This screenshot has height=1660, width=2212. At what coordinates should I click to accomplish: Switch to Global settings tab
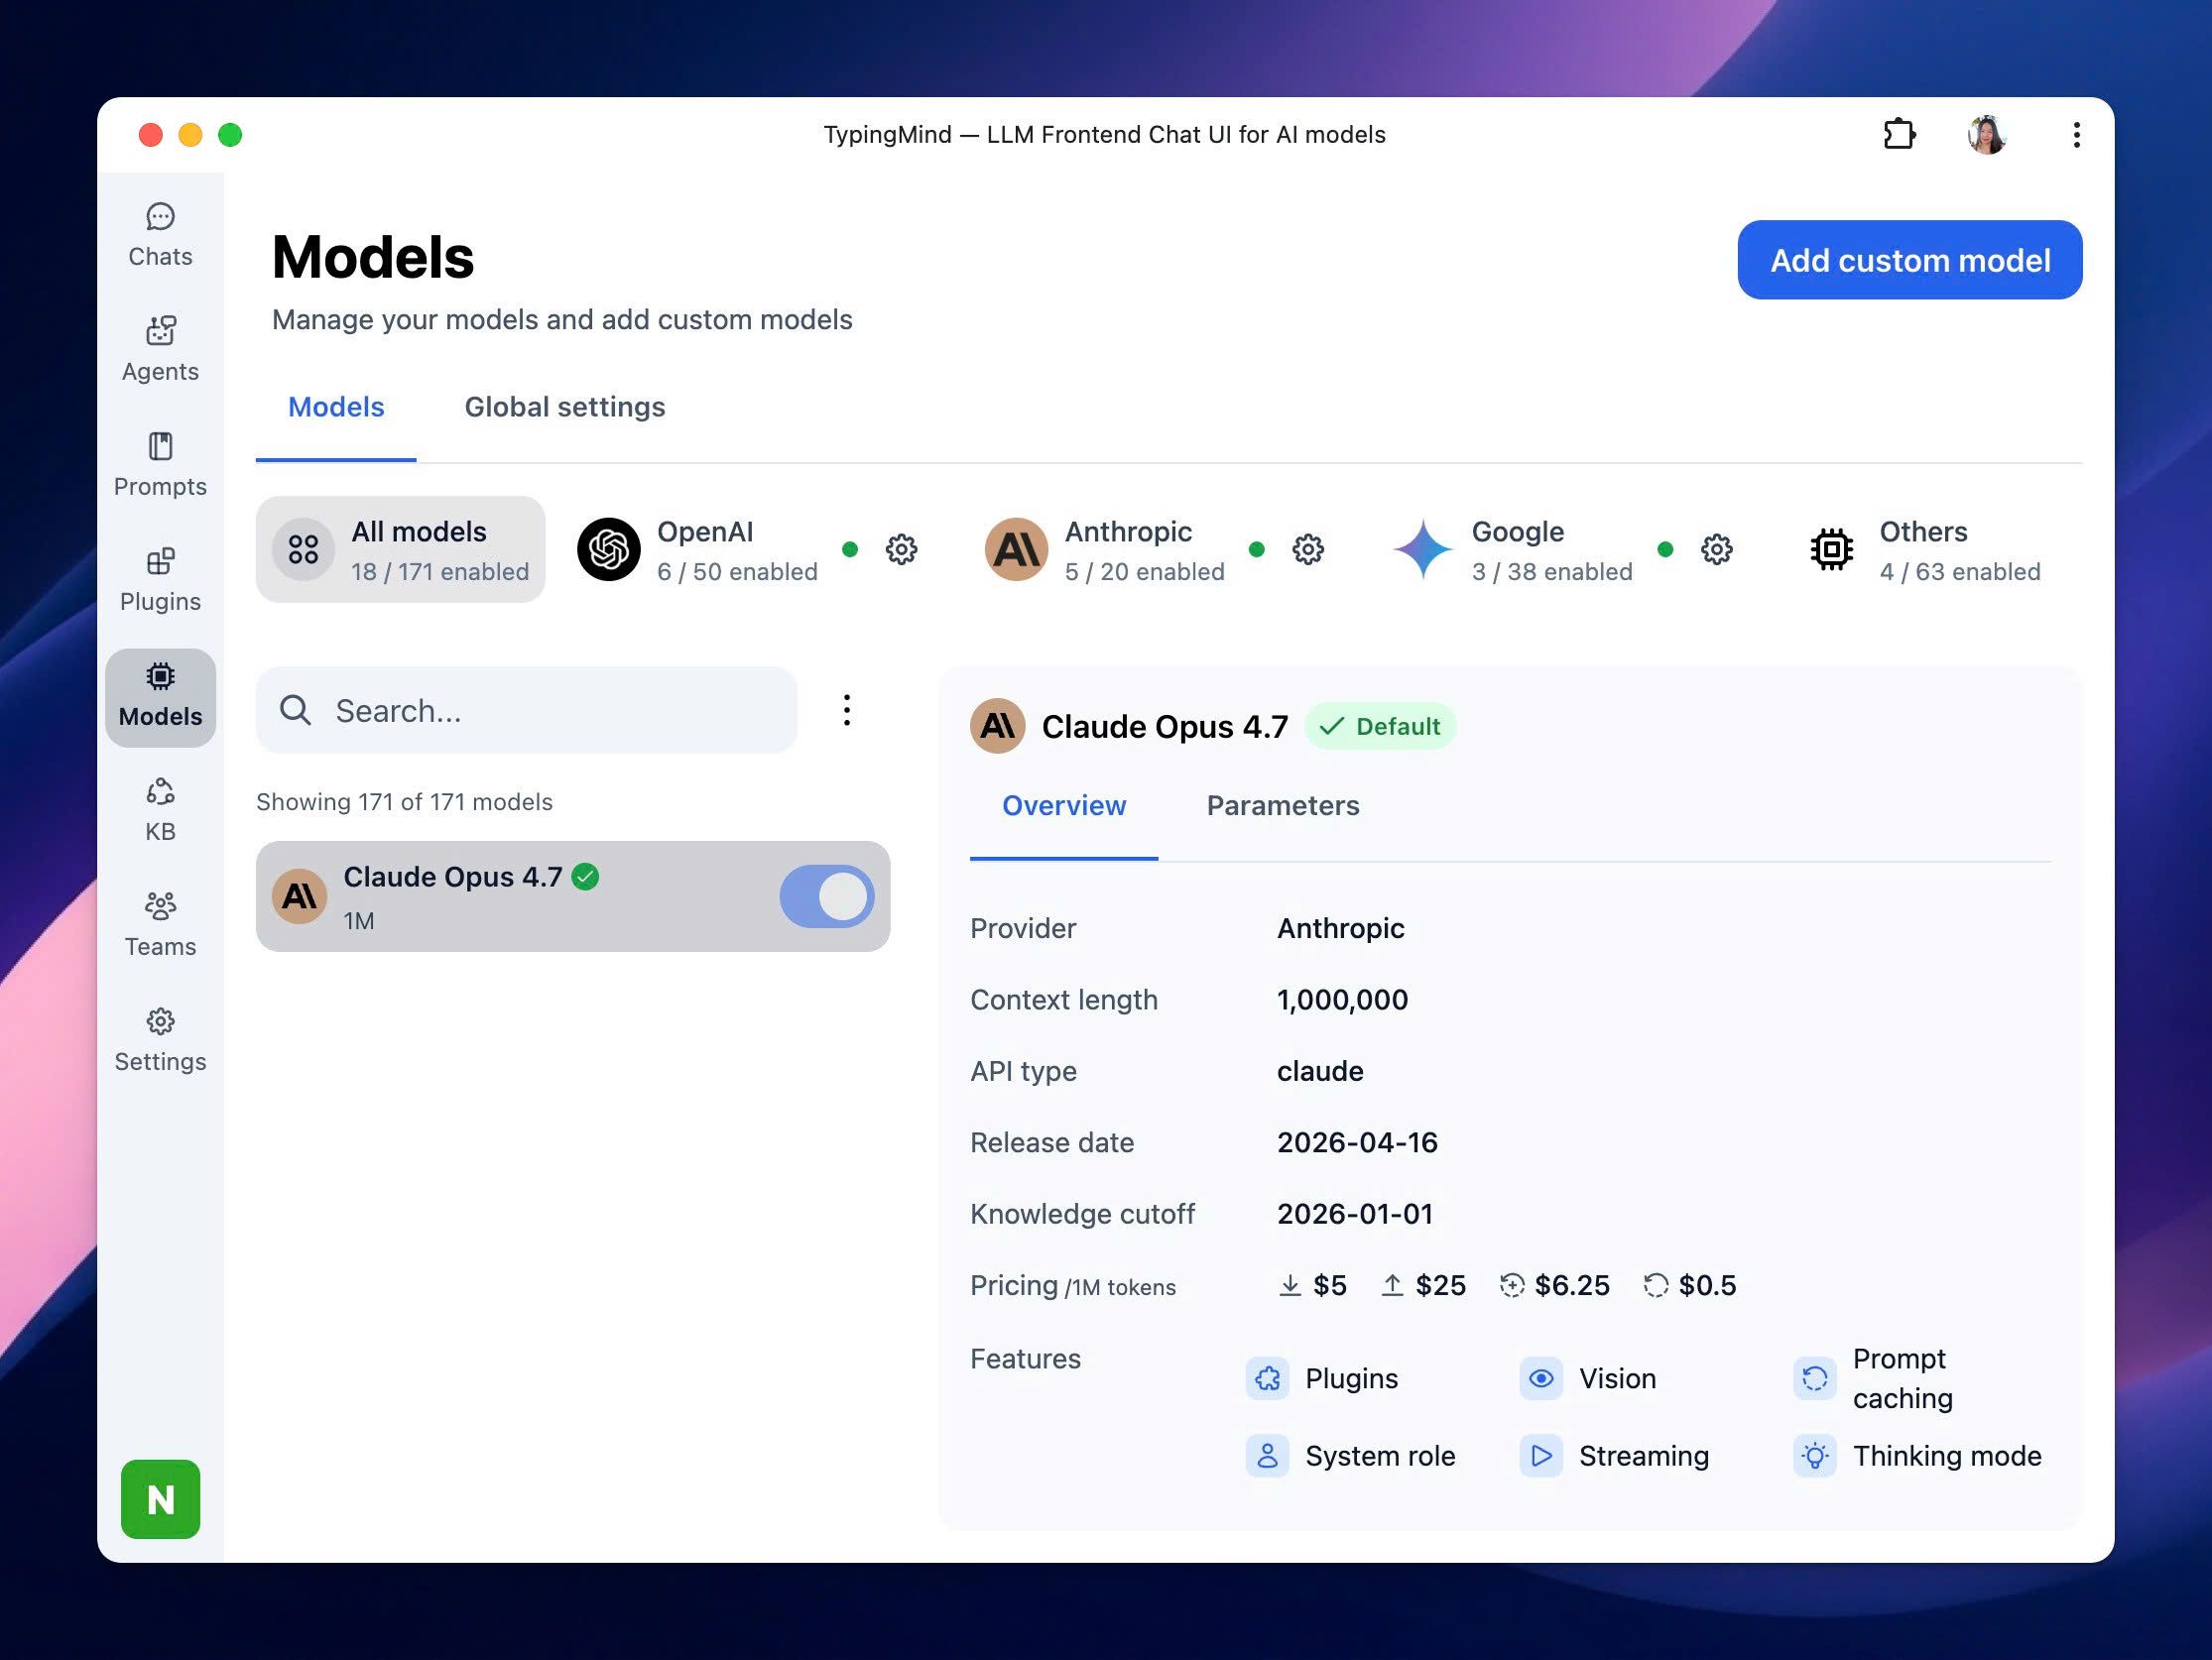click(564, 407)
